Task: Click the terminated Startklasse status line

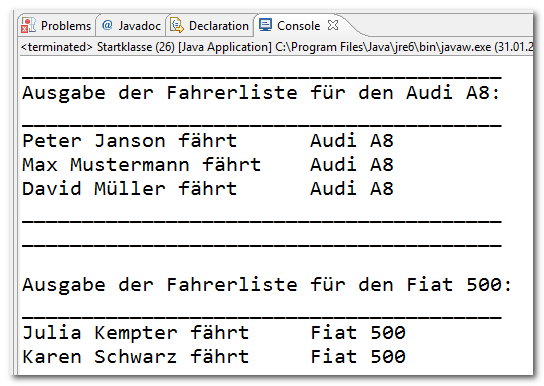Action: [277, 47]
